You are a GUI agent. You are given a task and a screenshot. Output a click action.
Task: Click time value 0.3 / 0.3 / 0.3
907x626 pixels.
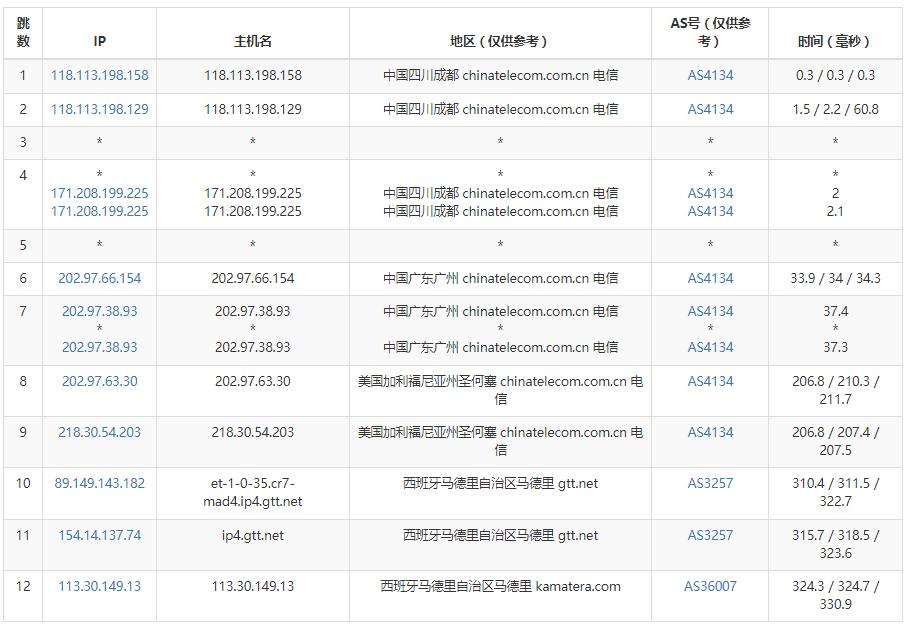[835, 75]
